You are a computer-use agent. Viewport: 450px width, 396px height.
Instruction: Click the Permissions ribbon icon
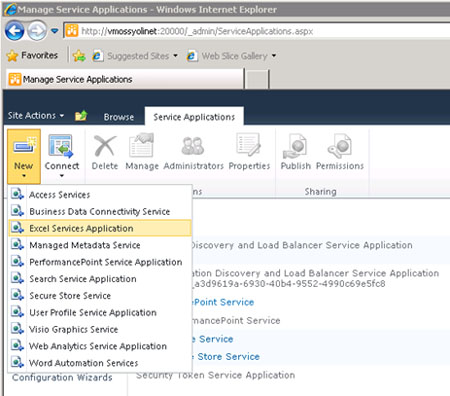[x=340, y=146]
